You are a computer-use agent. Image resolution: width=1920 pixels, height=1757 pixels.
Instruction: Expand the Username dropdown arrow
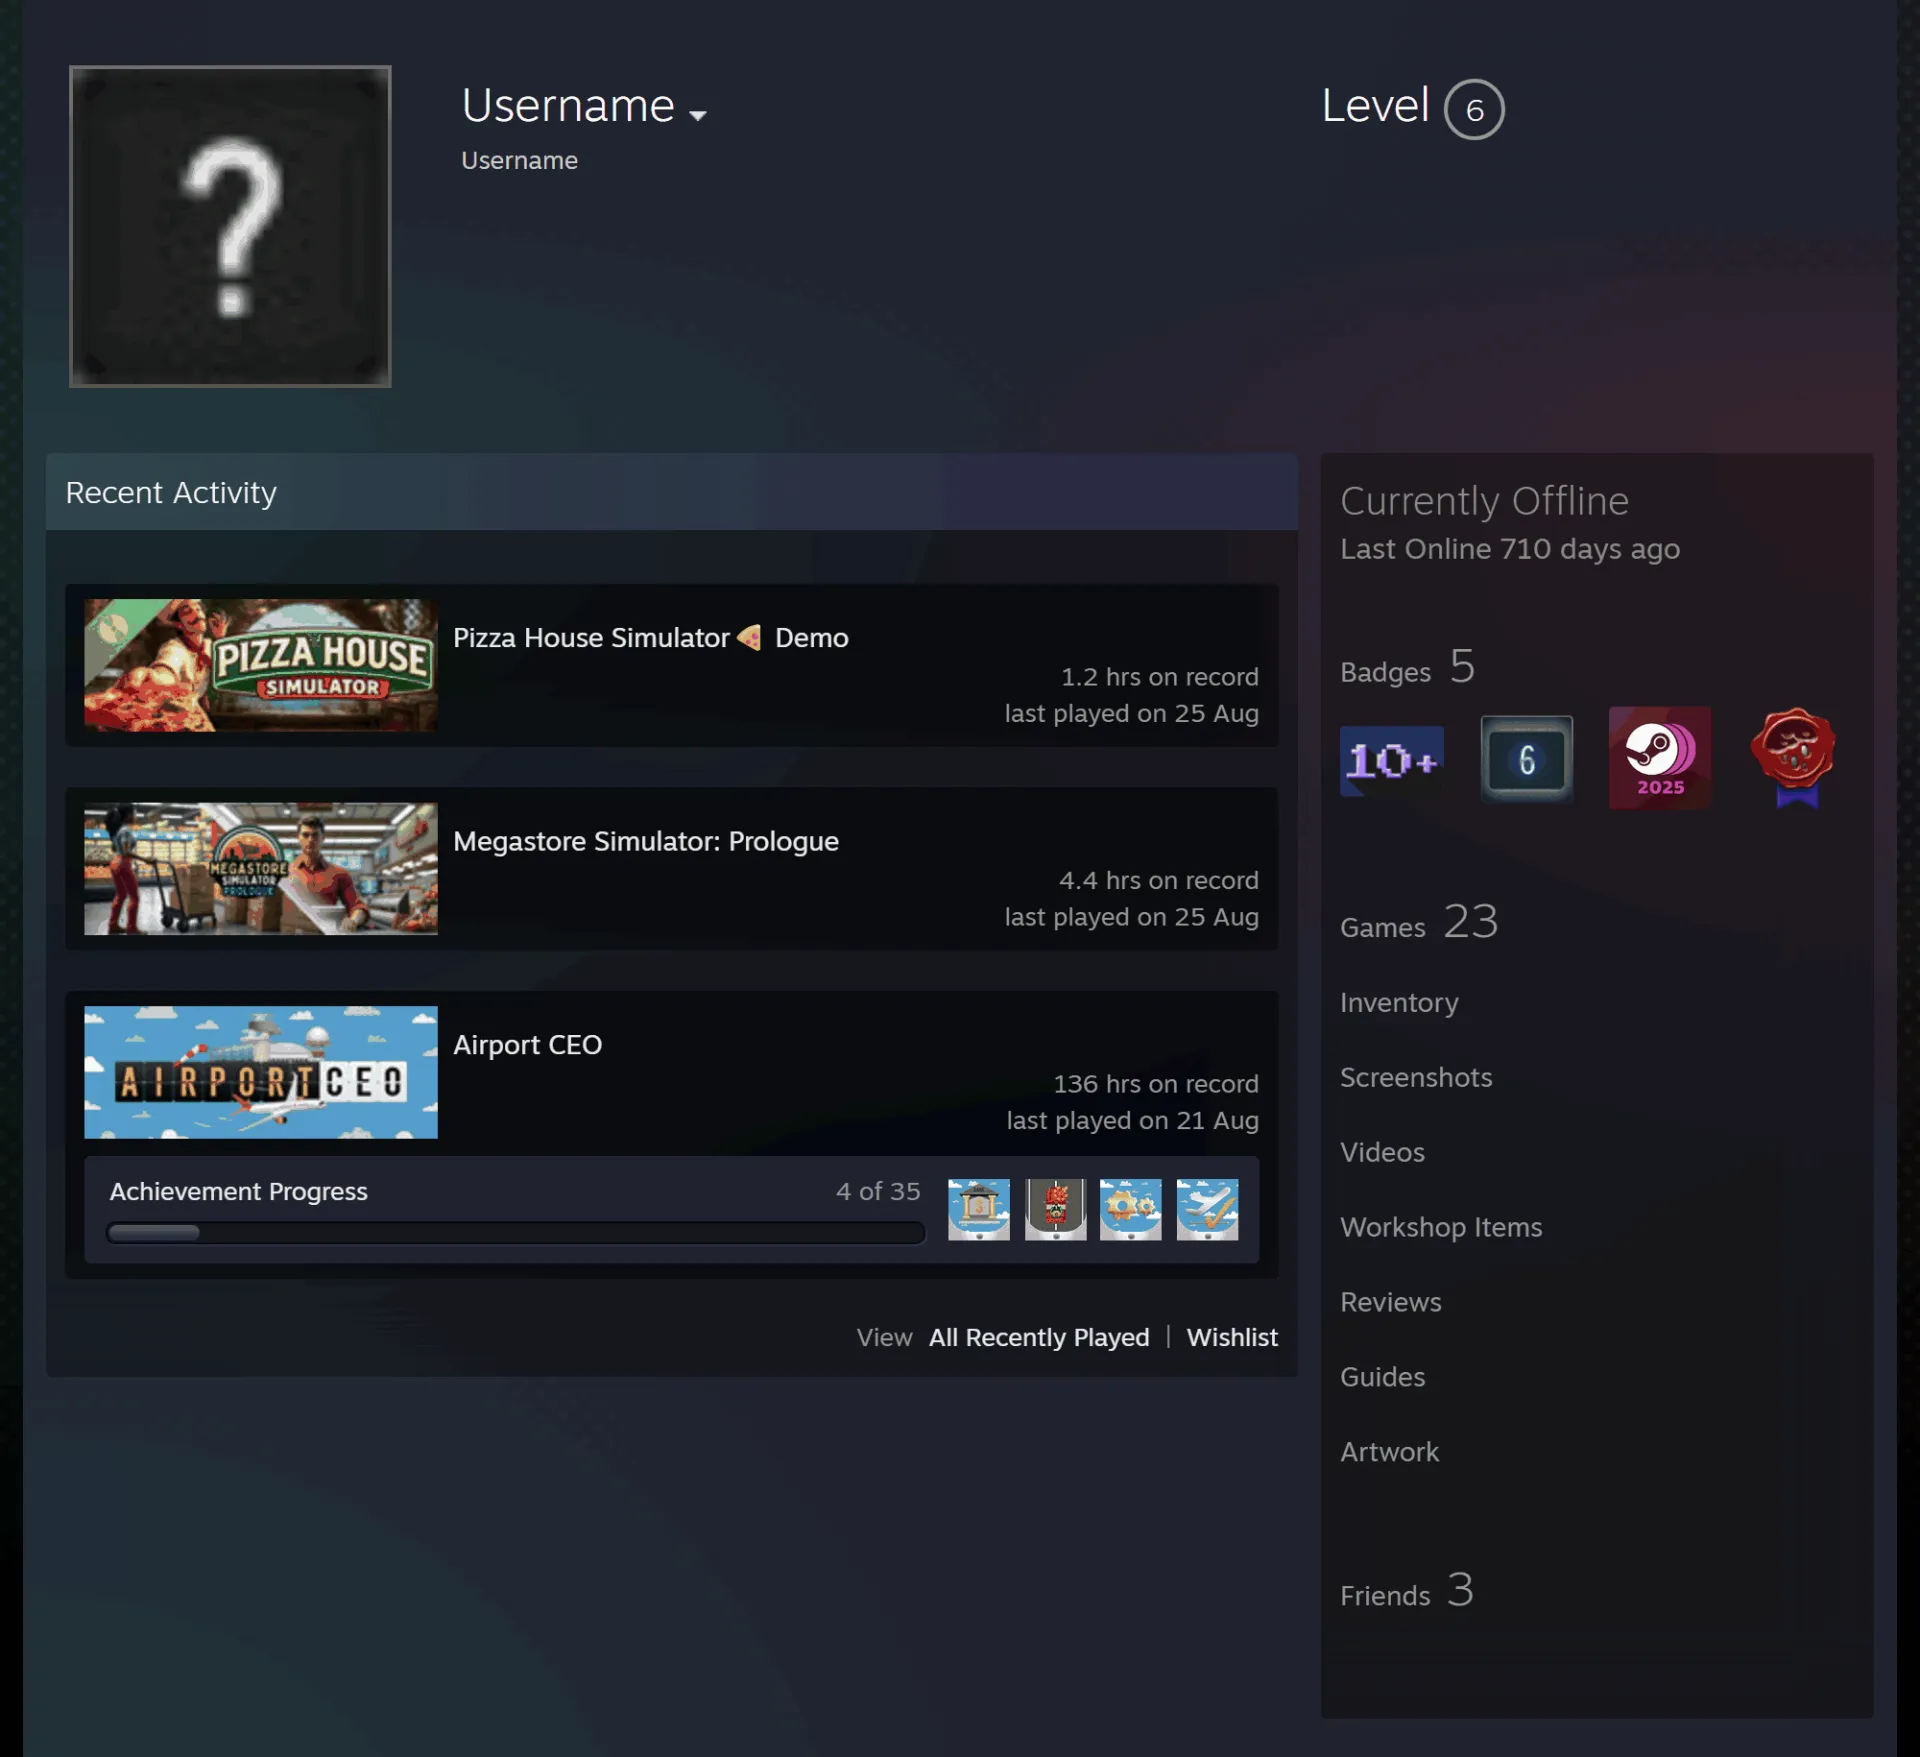click(698, 115)
